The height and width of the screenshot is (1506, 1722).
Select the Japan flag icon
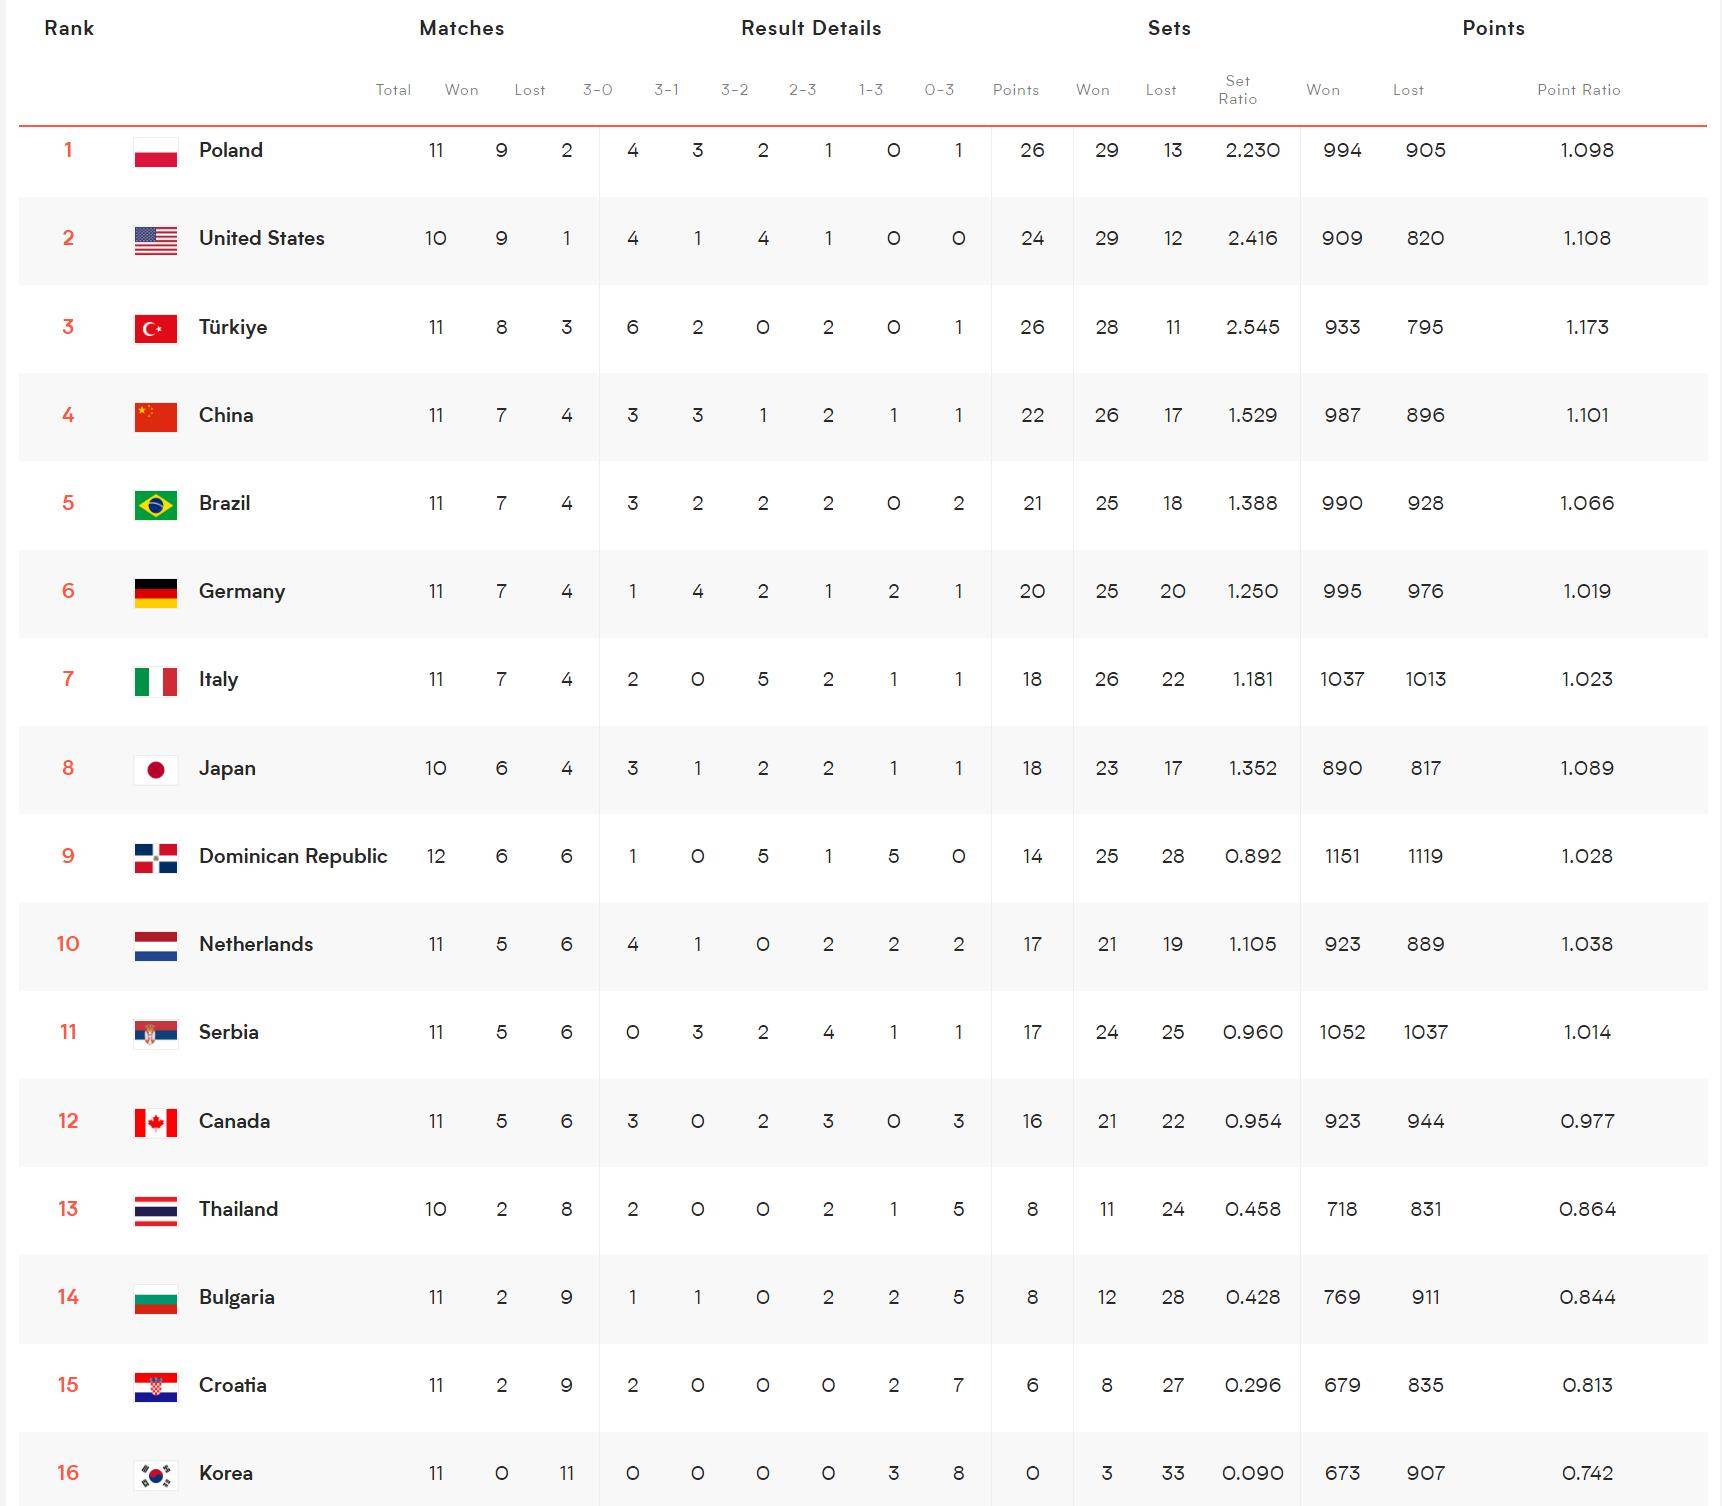point(156,769)
